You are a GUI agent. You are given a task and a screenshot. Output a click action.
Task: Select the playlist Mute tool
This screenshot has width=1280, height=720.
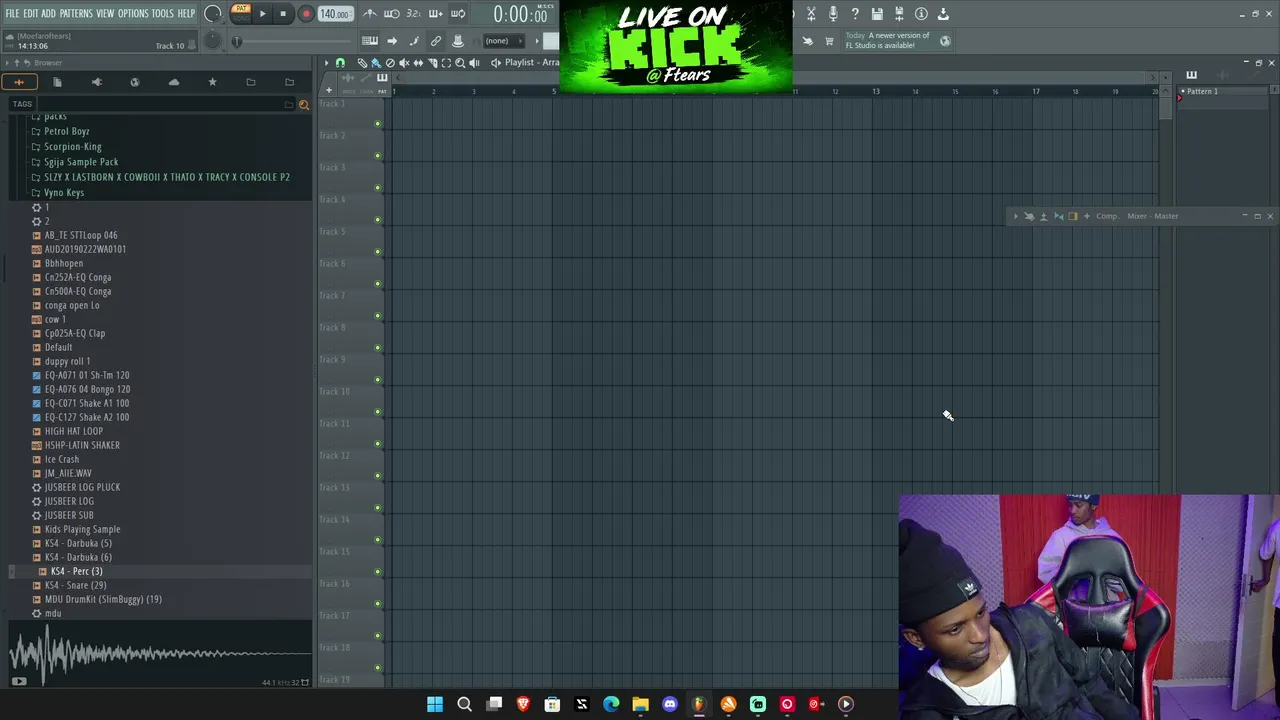(x=404, y=63)
